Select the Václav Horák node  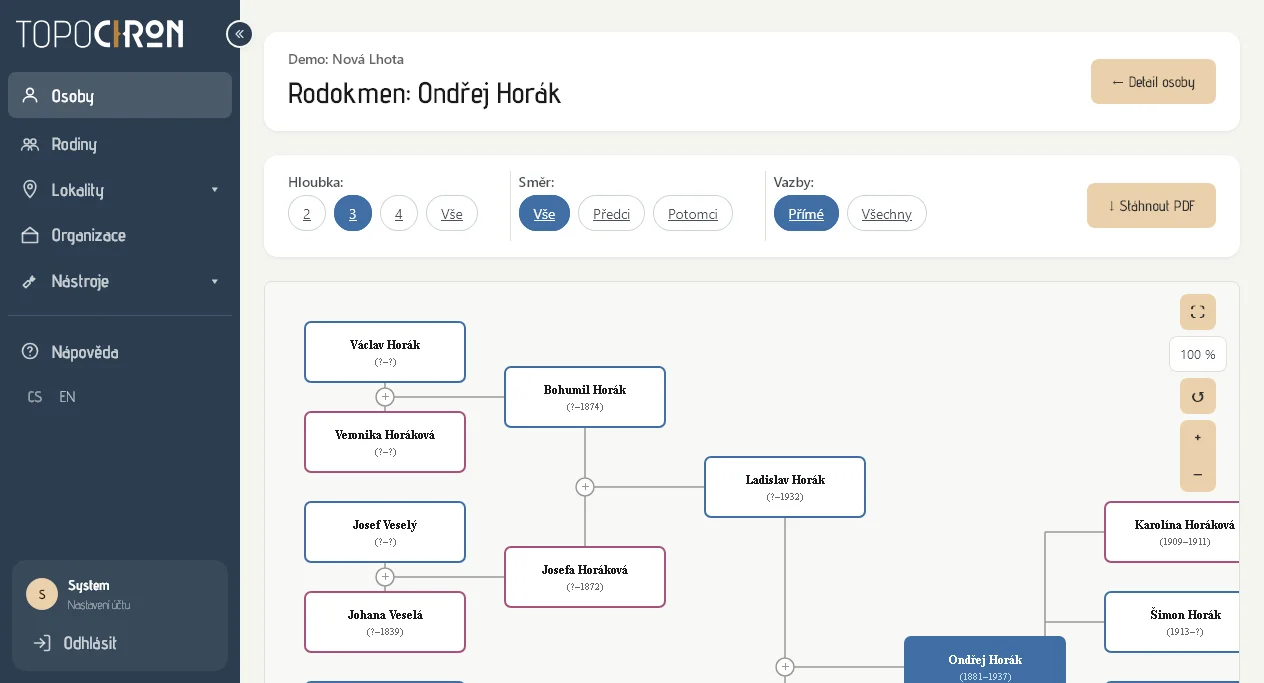385,352
